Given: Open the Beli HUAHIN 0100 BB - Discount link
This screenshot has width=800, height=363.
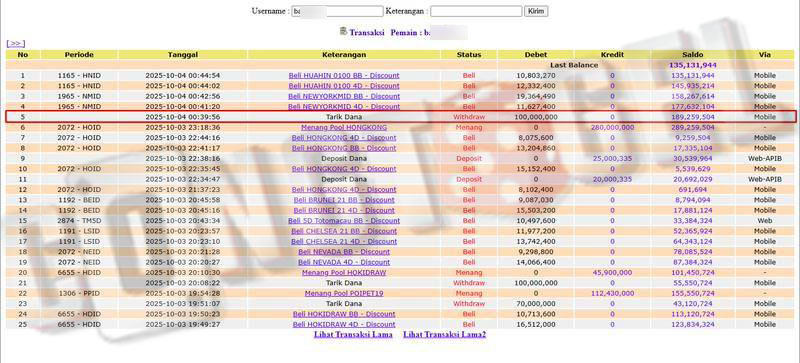Looking at the screenshot, I should click(x=344, y=76).
